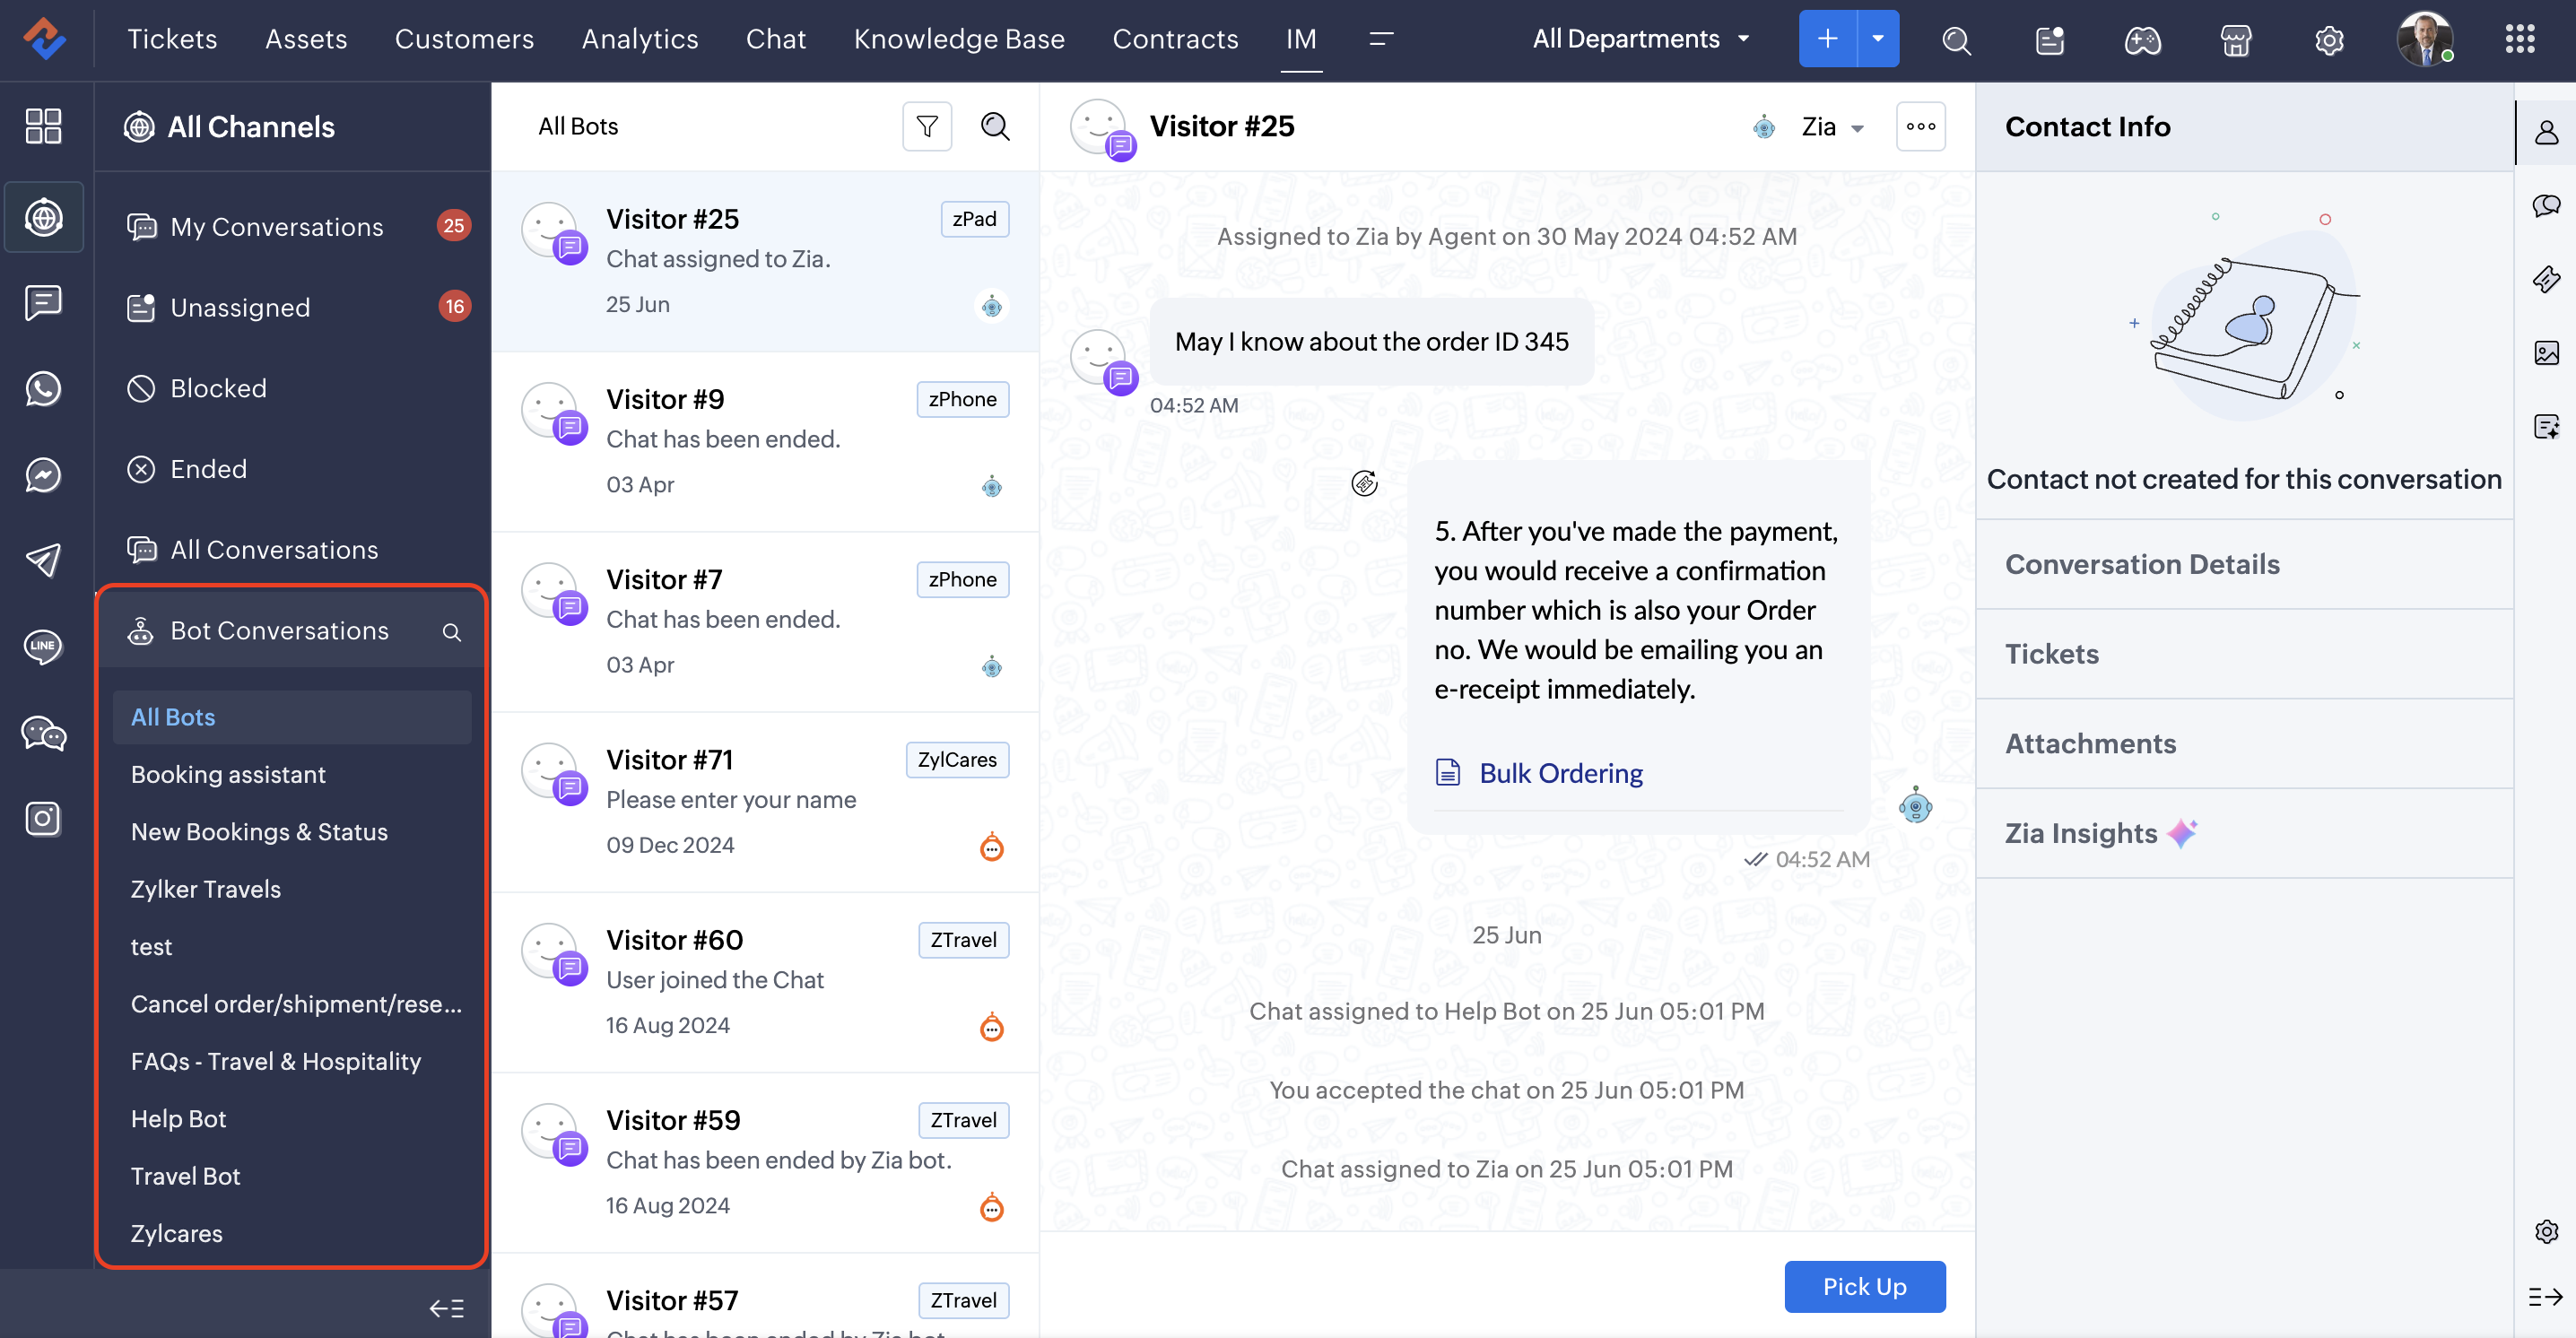
Task: Select the Messenger channel sidebar icon
Action: [x=43, y=475]
